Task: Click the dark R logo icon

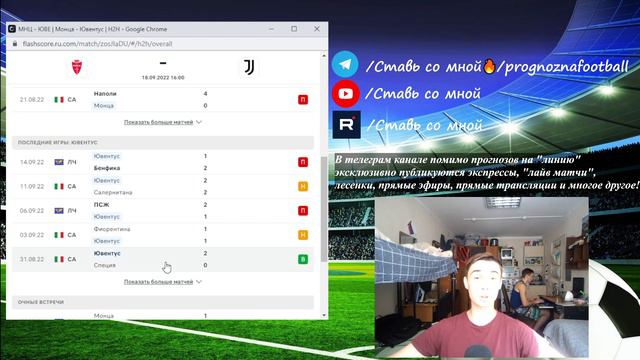Action: [x=347, y=124]
